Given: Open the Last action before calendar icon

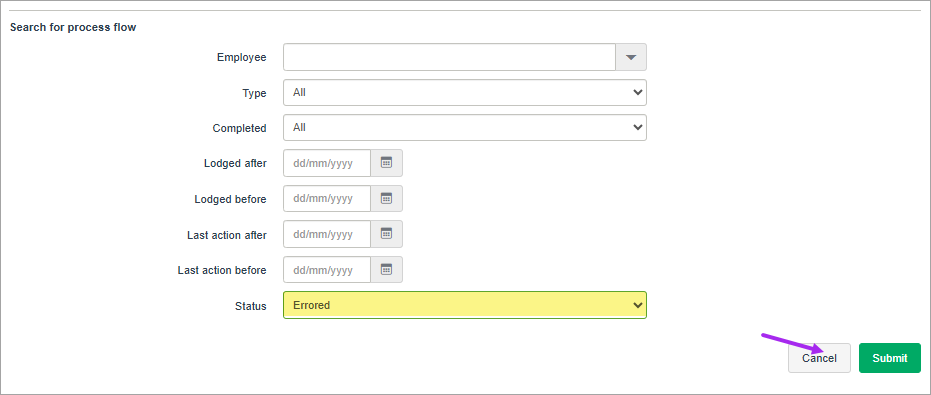Looking at the screenshot, I should coord(387,270).
